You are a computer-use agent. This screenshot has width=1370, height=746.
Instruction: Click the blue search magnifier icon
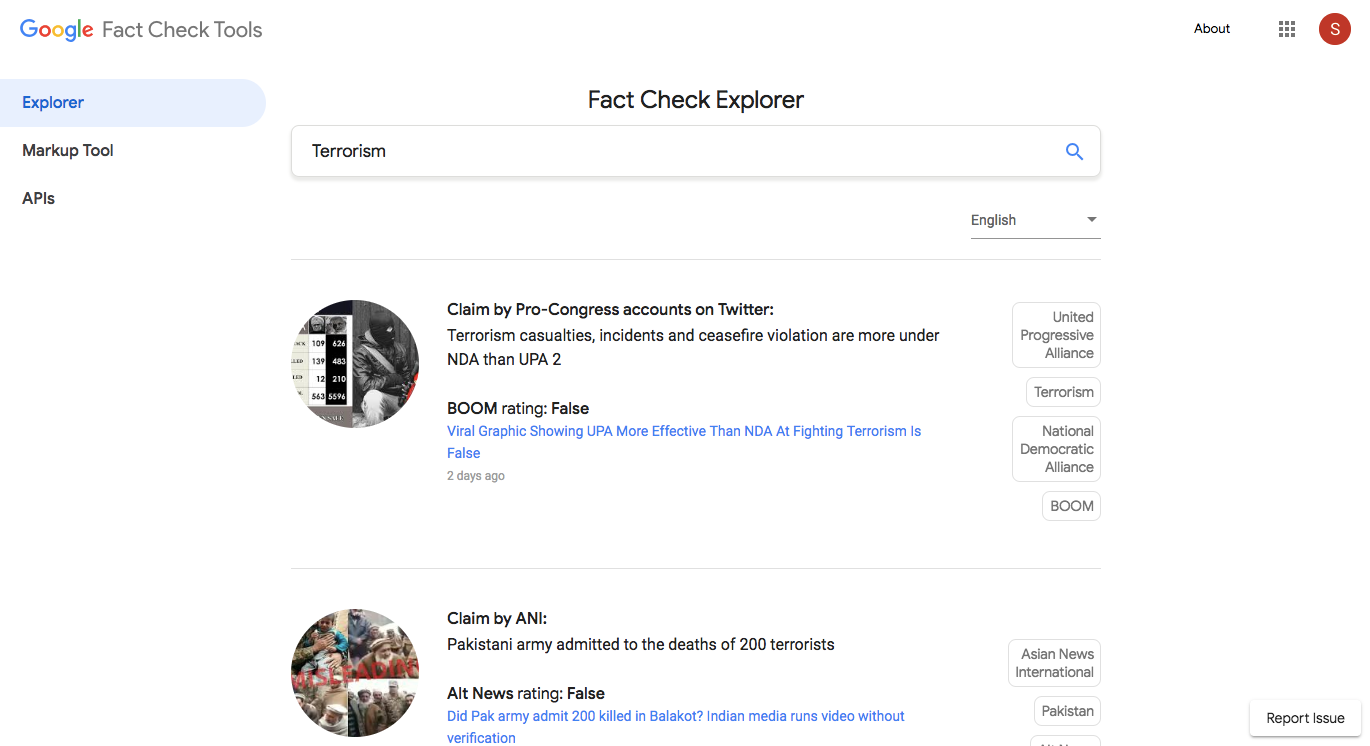point(1074,152)
